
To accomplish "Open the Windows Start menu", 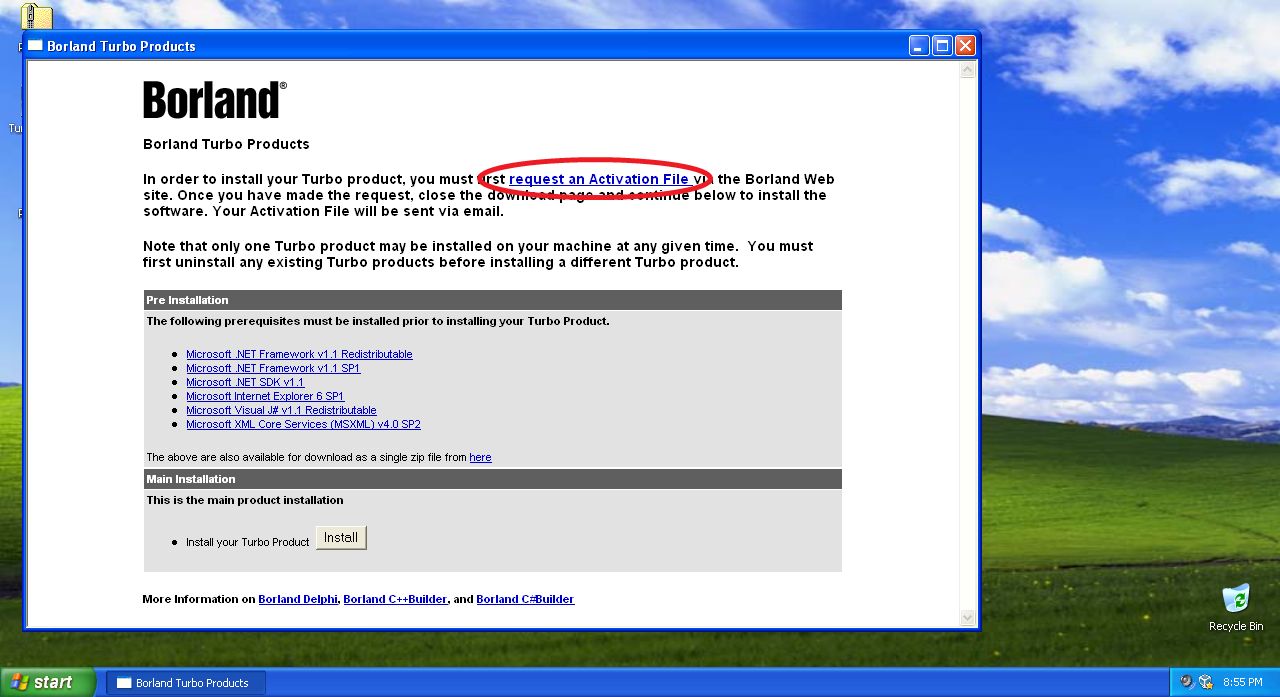I will (x=47, y=682).
